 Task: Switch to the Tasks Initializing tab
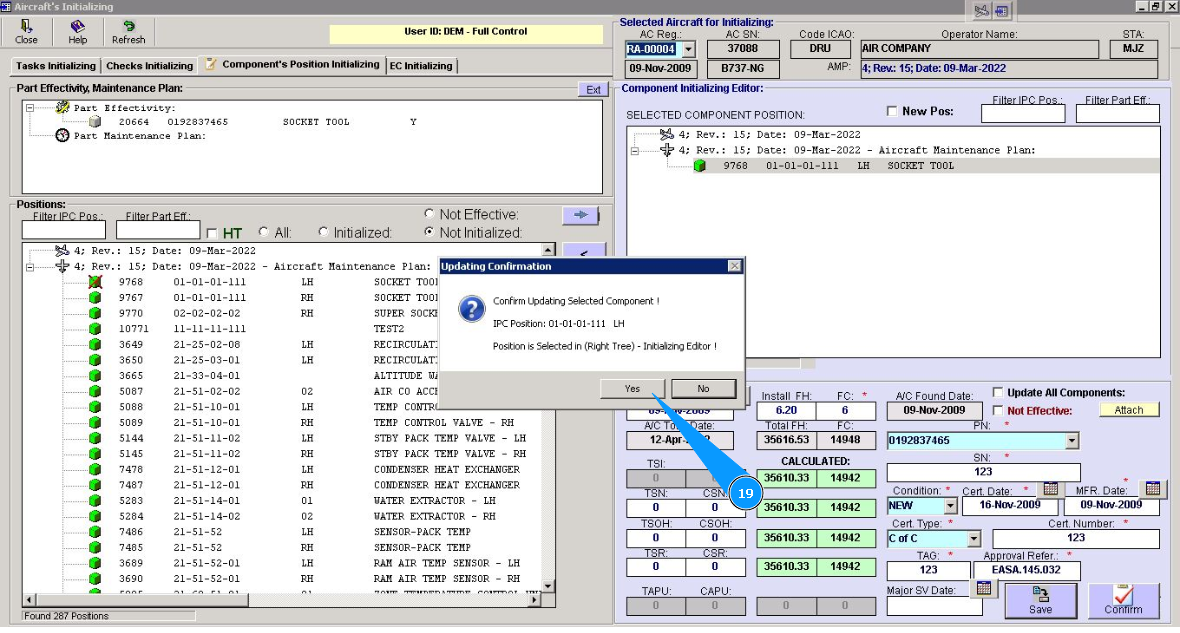coord(56,66)
